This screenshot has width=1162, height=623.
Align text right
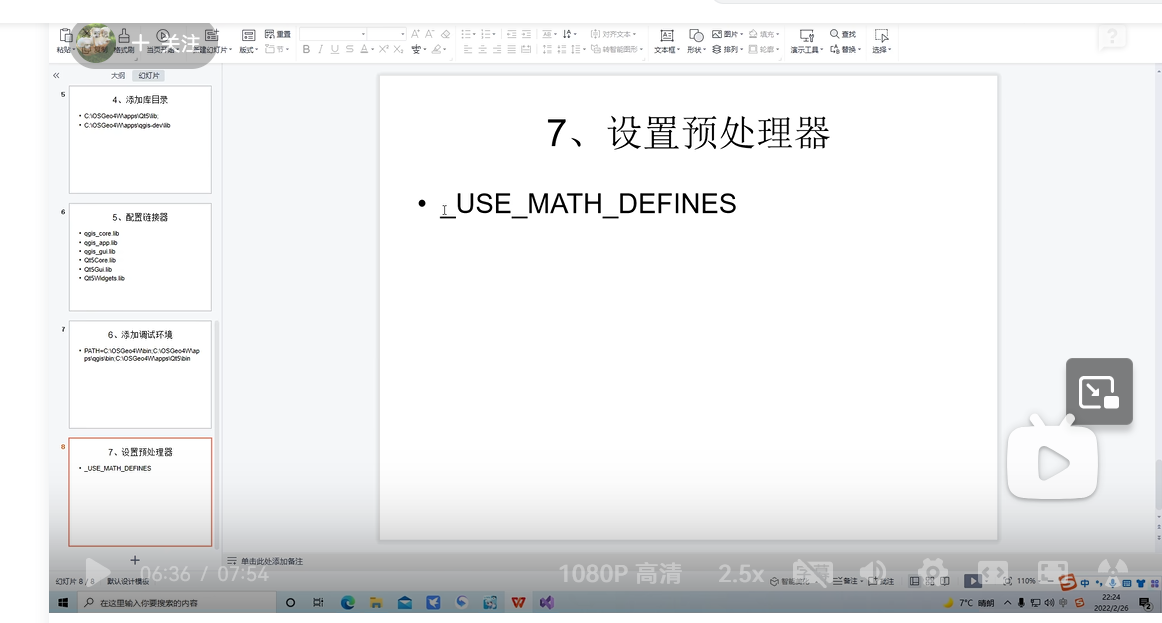[497, 50]
